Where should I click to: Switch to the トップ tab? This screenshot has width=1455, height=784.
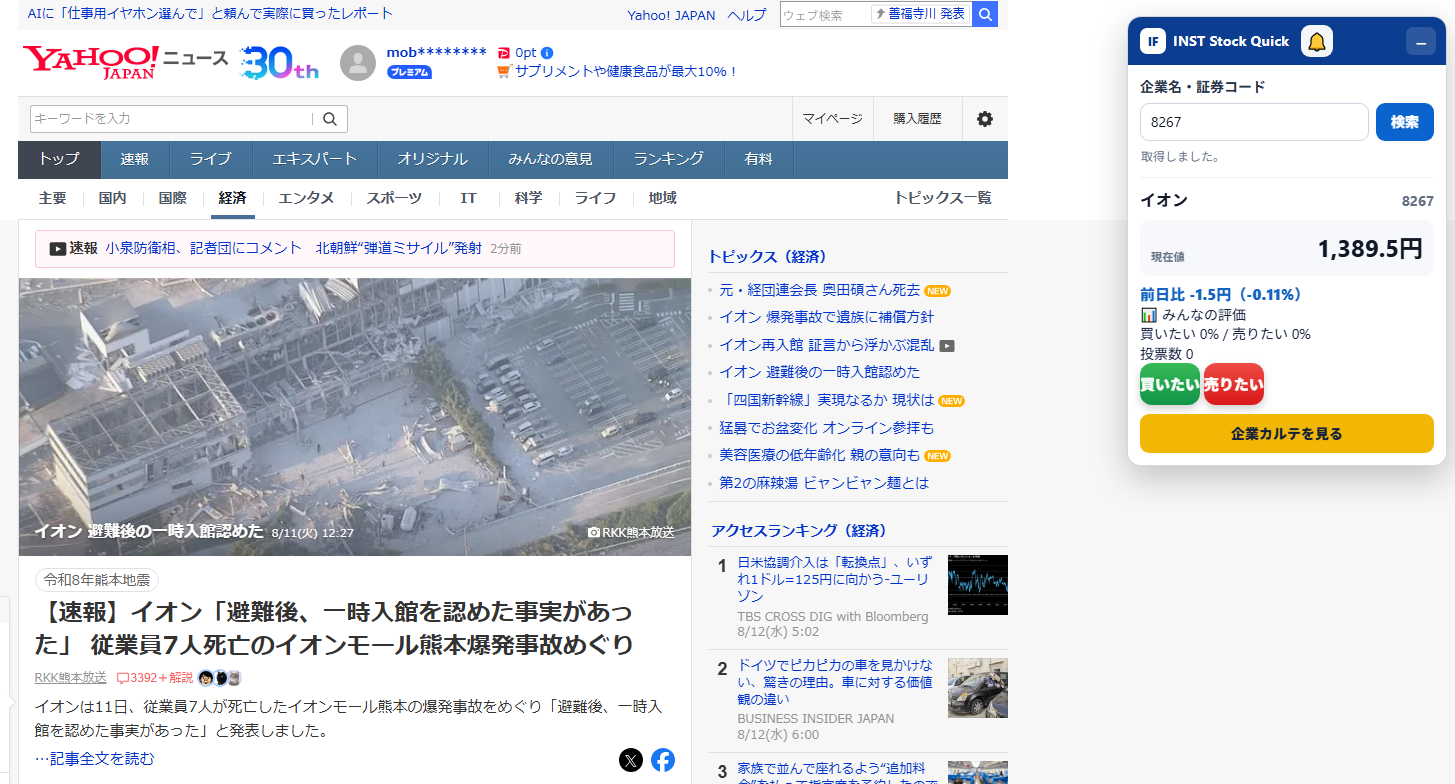pos(59,159)
